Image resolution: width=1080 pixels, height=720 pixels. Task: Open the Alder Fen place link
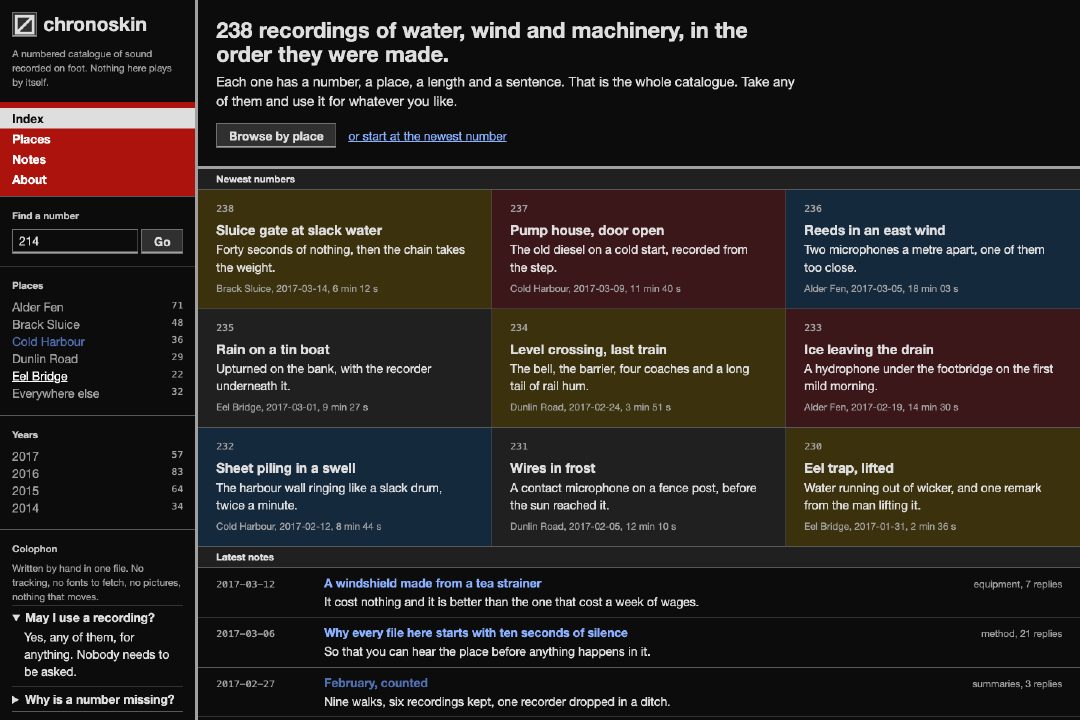click(38, 307)
